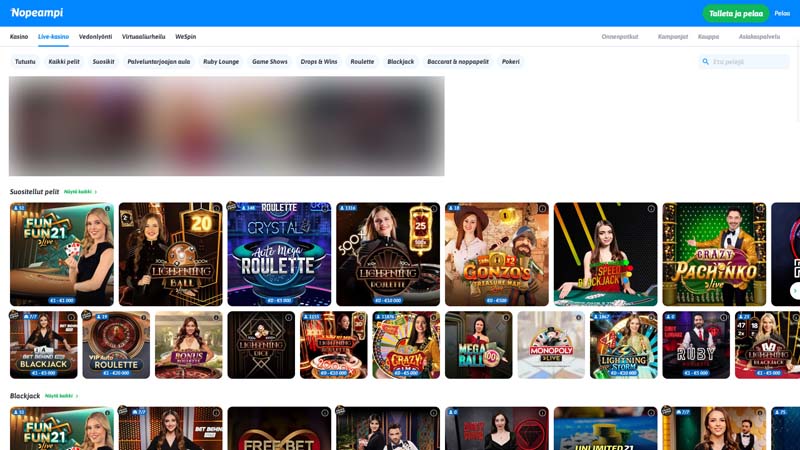Click the search magnifier icon
The image size is (800, 450).
[x=706, y=62]
